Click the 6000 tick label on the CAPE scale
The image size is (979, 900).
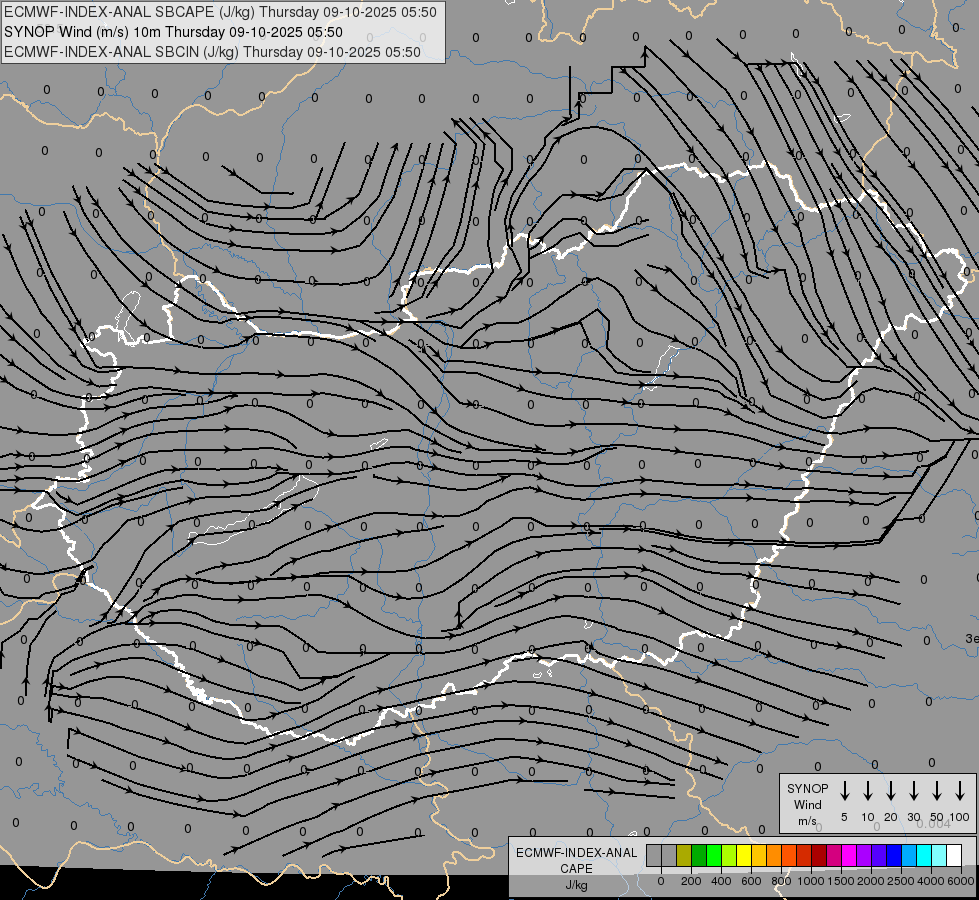[x=961, y=881]
